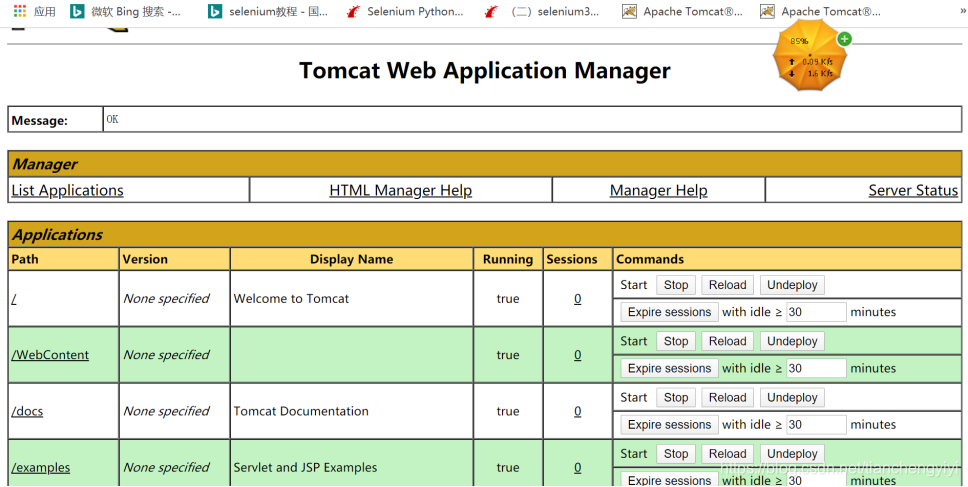Open the Manager Help link
Image resolution: width=968 pixels, height=487 pixels.
click(x=659, y=190)
